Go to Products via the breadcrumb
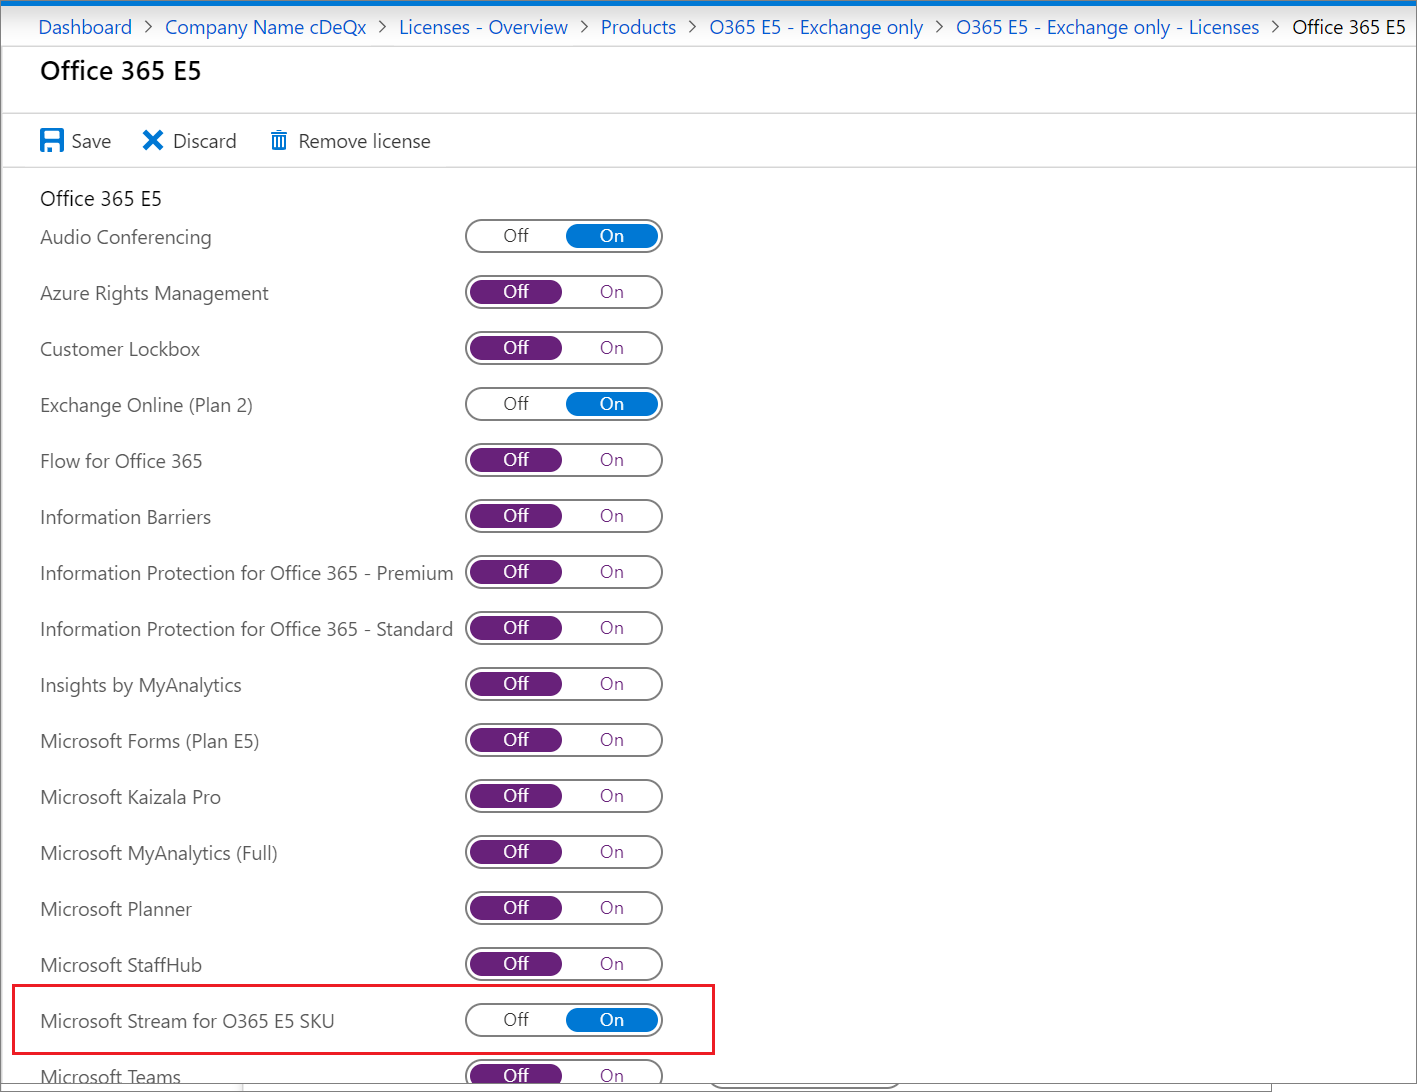Screen dimensions: 1417x1092 tap(638, 27)
